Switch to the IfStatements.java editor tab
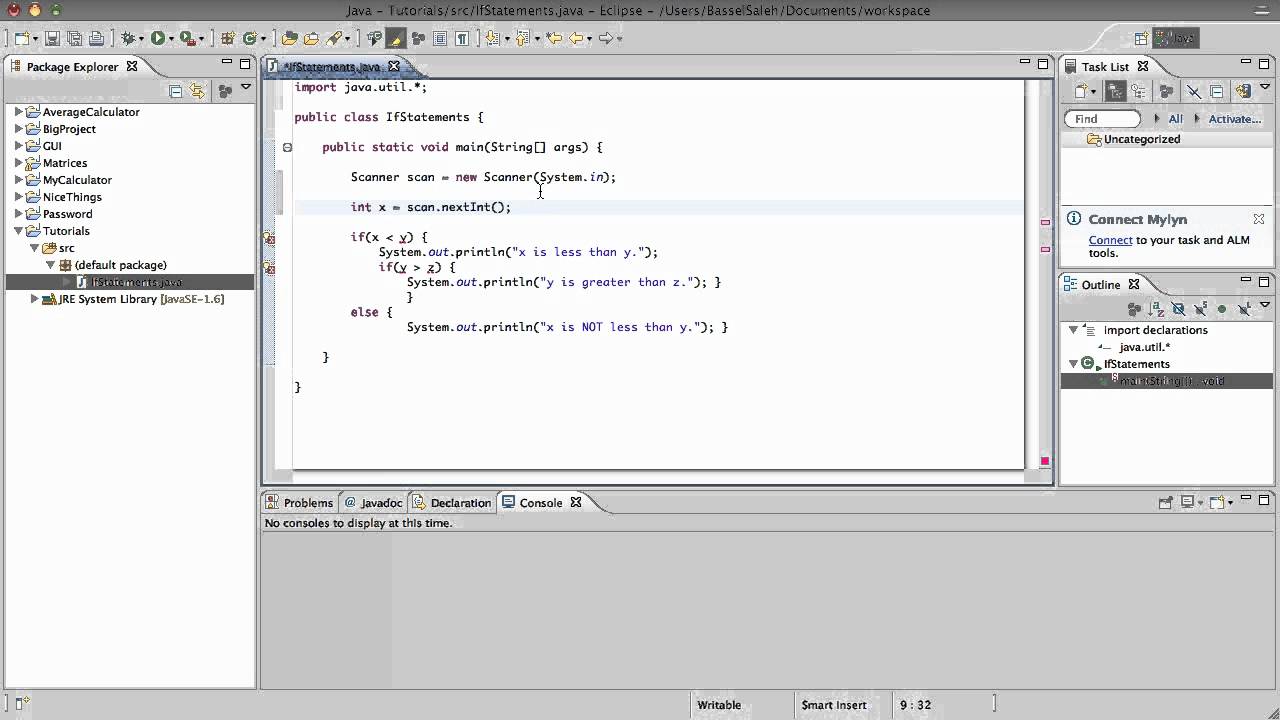The width and height of the screenshot is (1280, 720). [331, 67]
